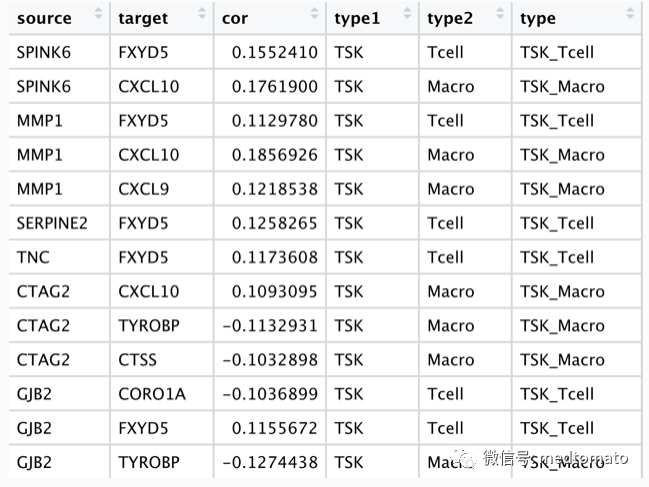This screenshot has width=649, height=487.
Task: Click the source column header label
Action: [44, 19]
